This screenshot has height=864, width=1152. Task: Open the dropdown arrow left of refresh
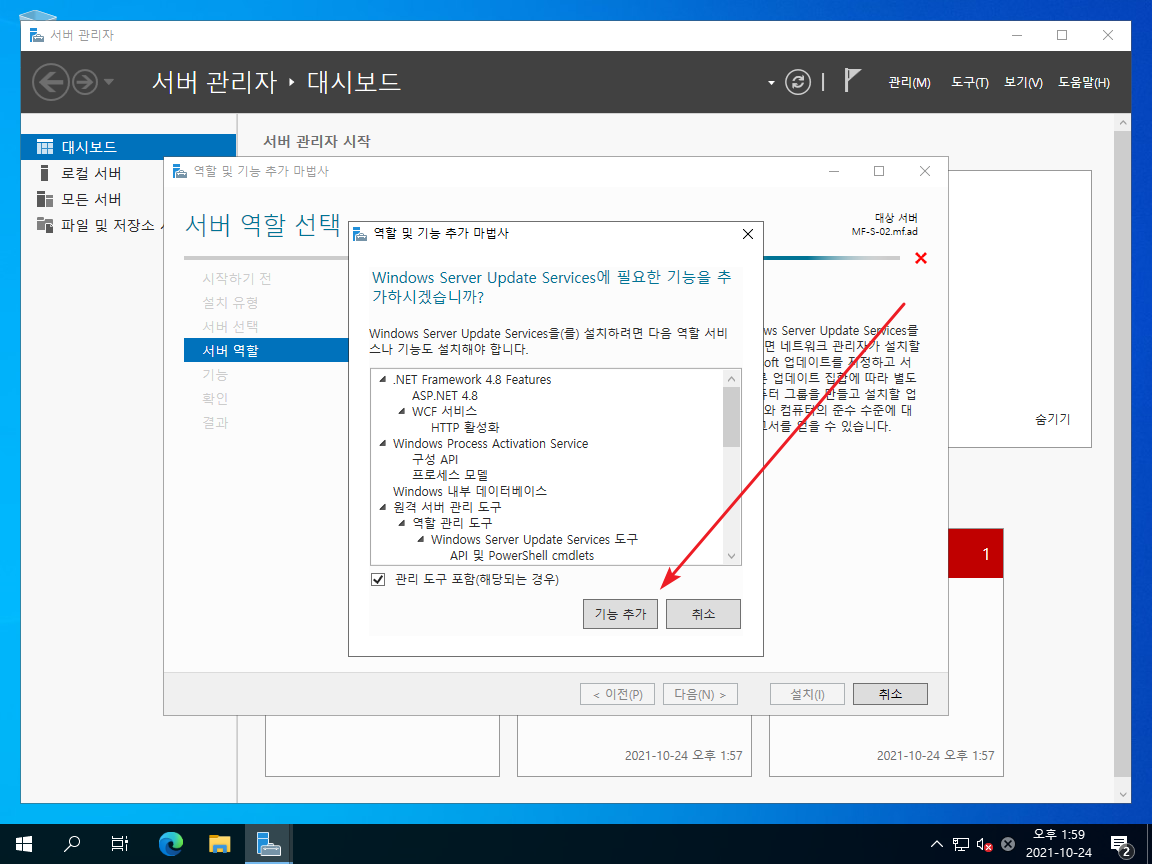pyautogui.click(x=771, y=83)
